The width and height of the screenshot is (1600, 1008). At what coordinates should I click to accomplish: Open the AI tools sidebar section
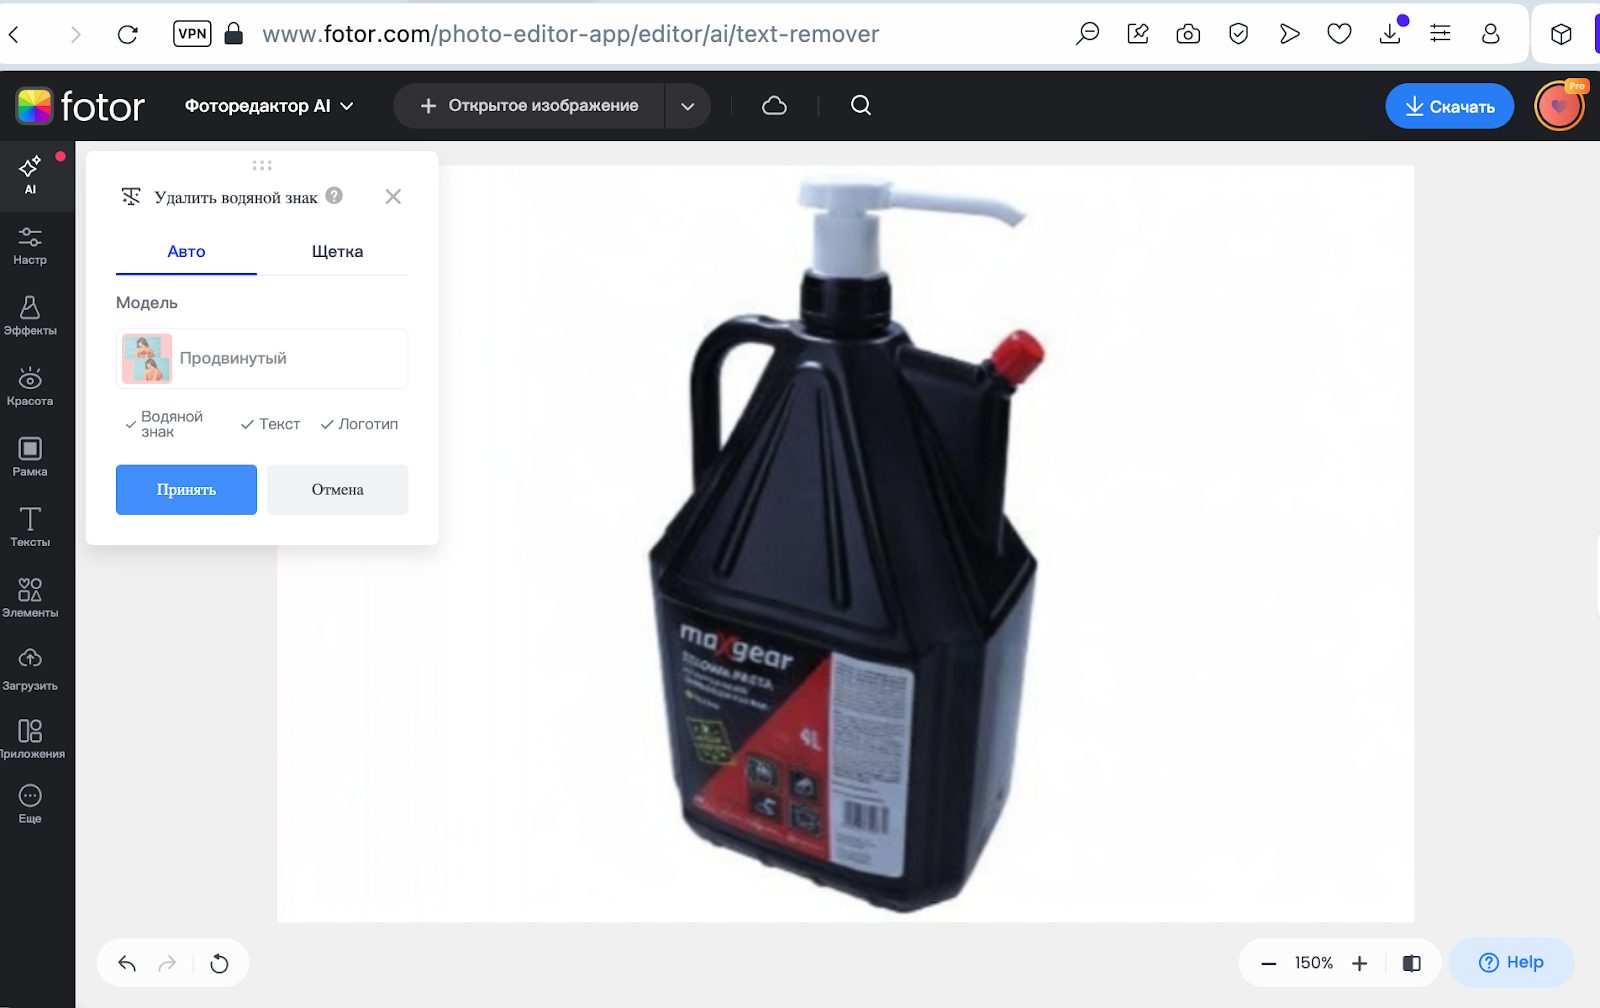click(x=30, y=175)
